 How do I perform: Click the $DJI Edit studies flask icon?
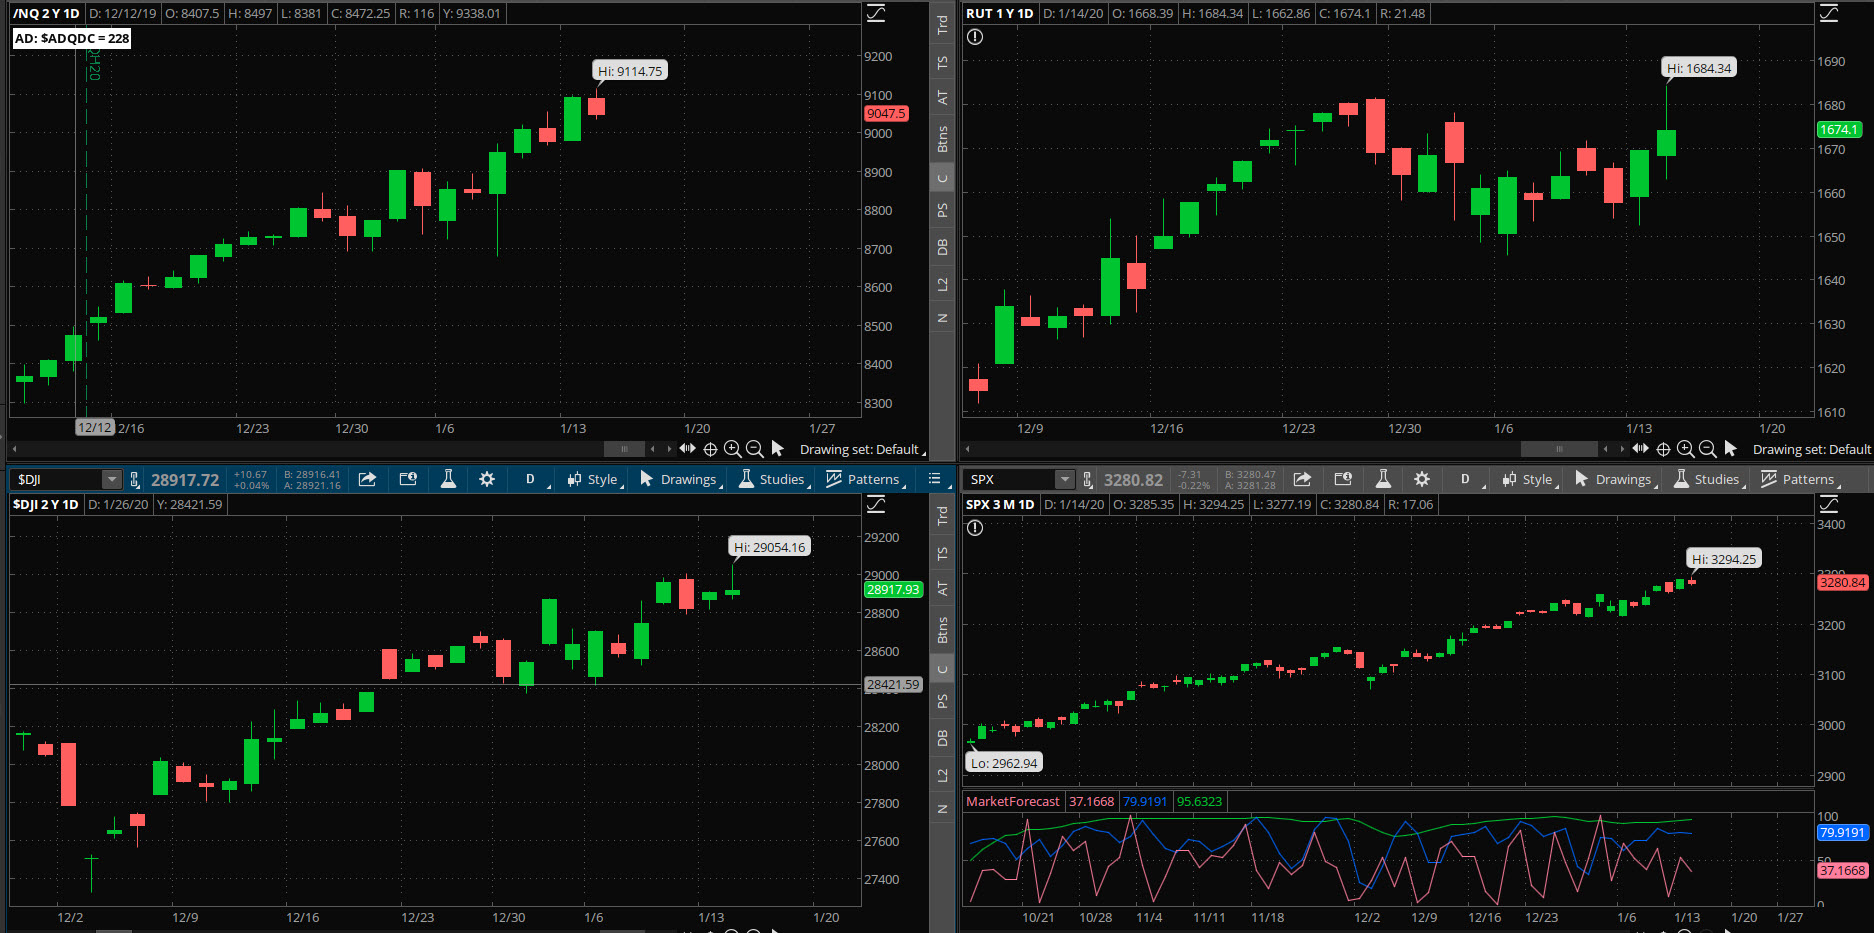448,479
